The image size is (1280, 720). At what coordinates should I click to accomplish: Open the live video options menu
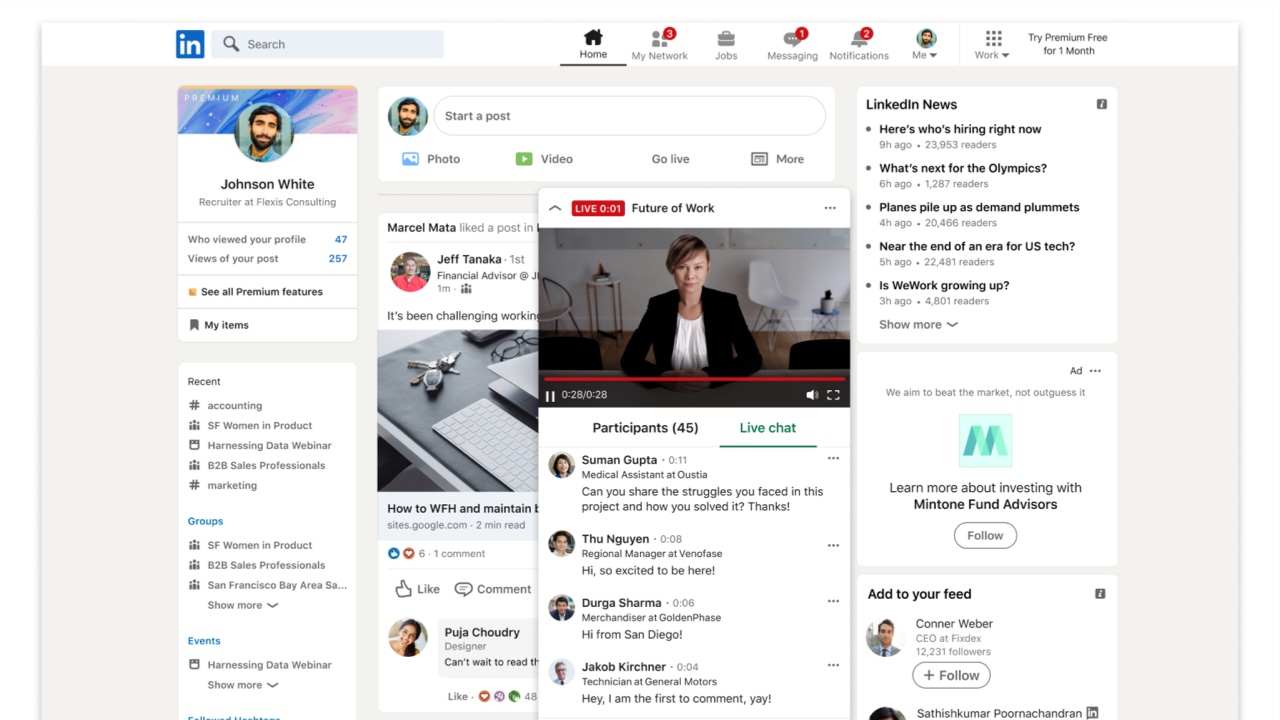pyautogui.click(x=830, y=208)
